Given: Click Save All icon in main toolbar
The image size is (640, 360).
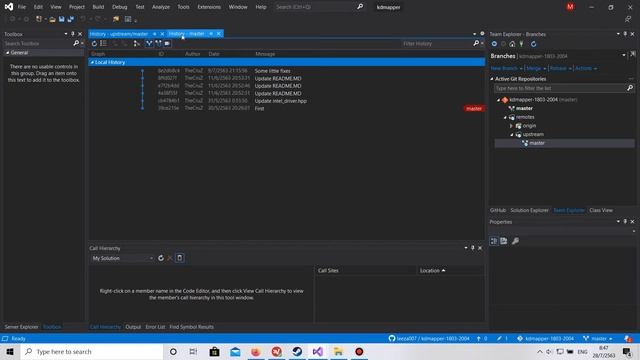Looking at the screenshot, I should [71, 19].
